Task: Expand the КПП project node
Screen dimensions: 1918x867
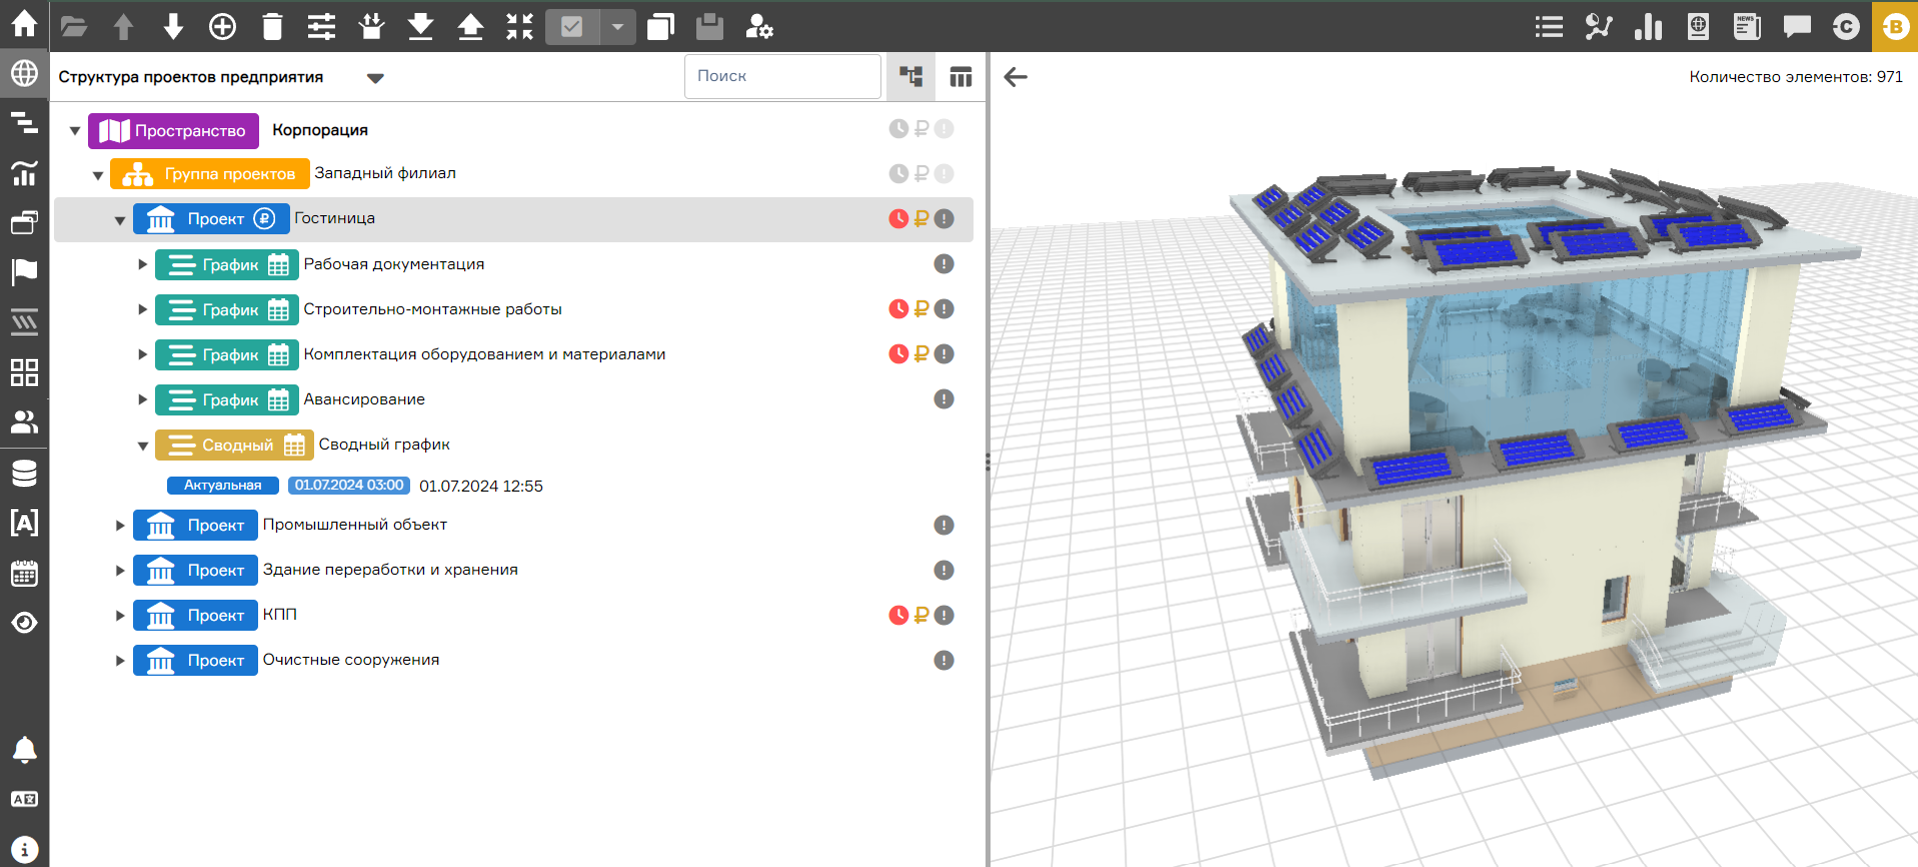Action: pyautogui.click(x=120, y=615)
